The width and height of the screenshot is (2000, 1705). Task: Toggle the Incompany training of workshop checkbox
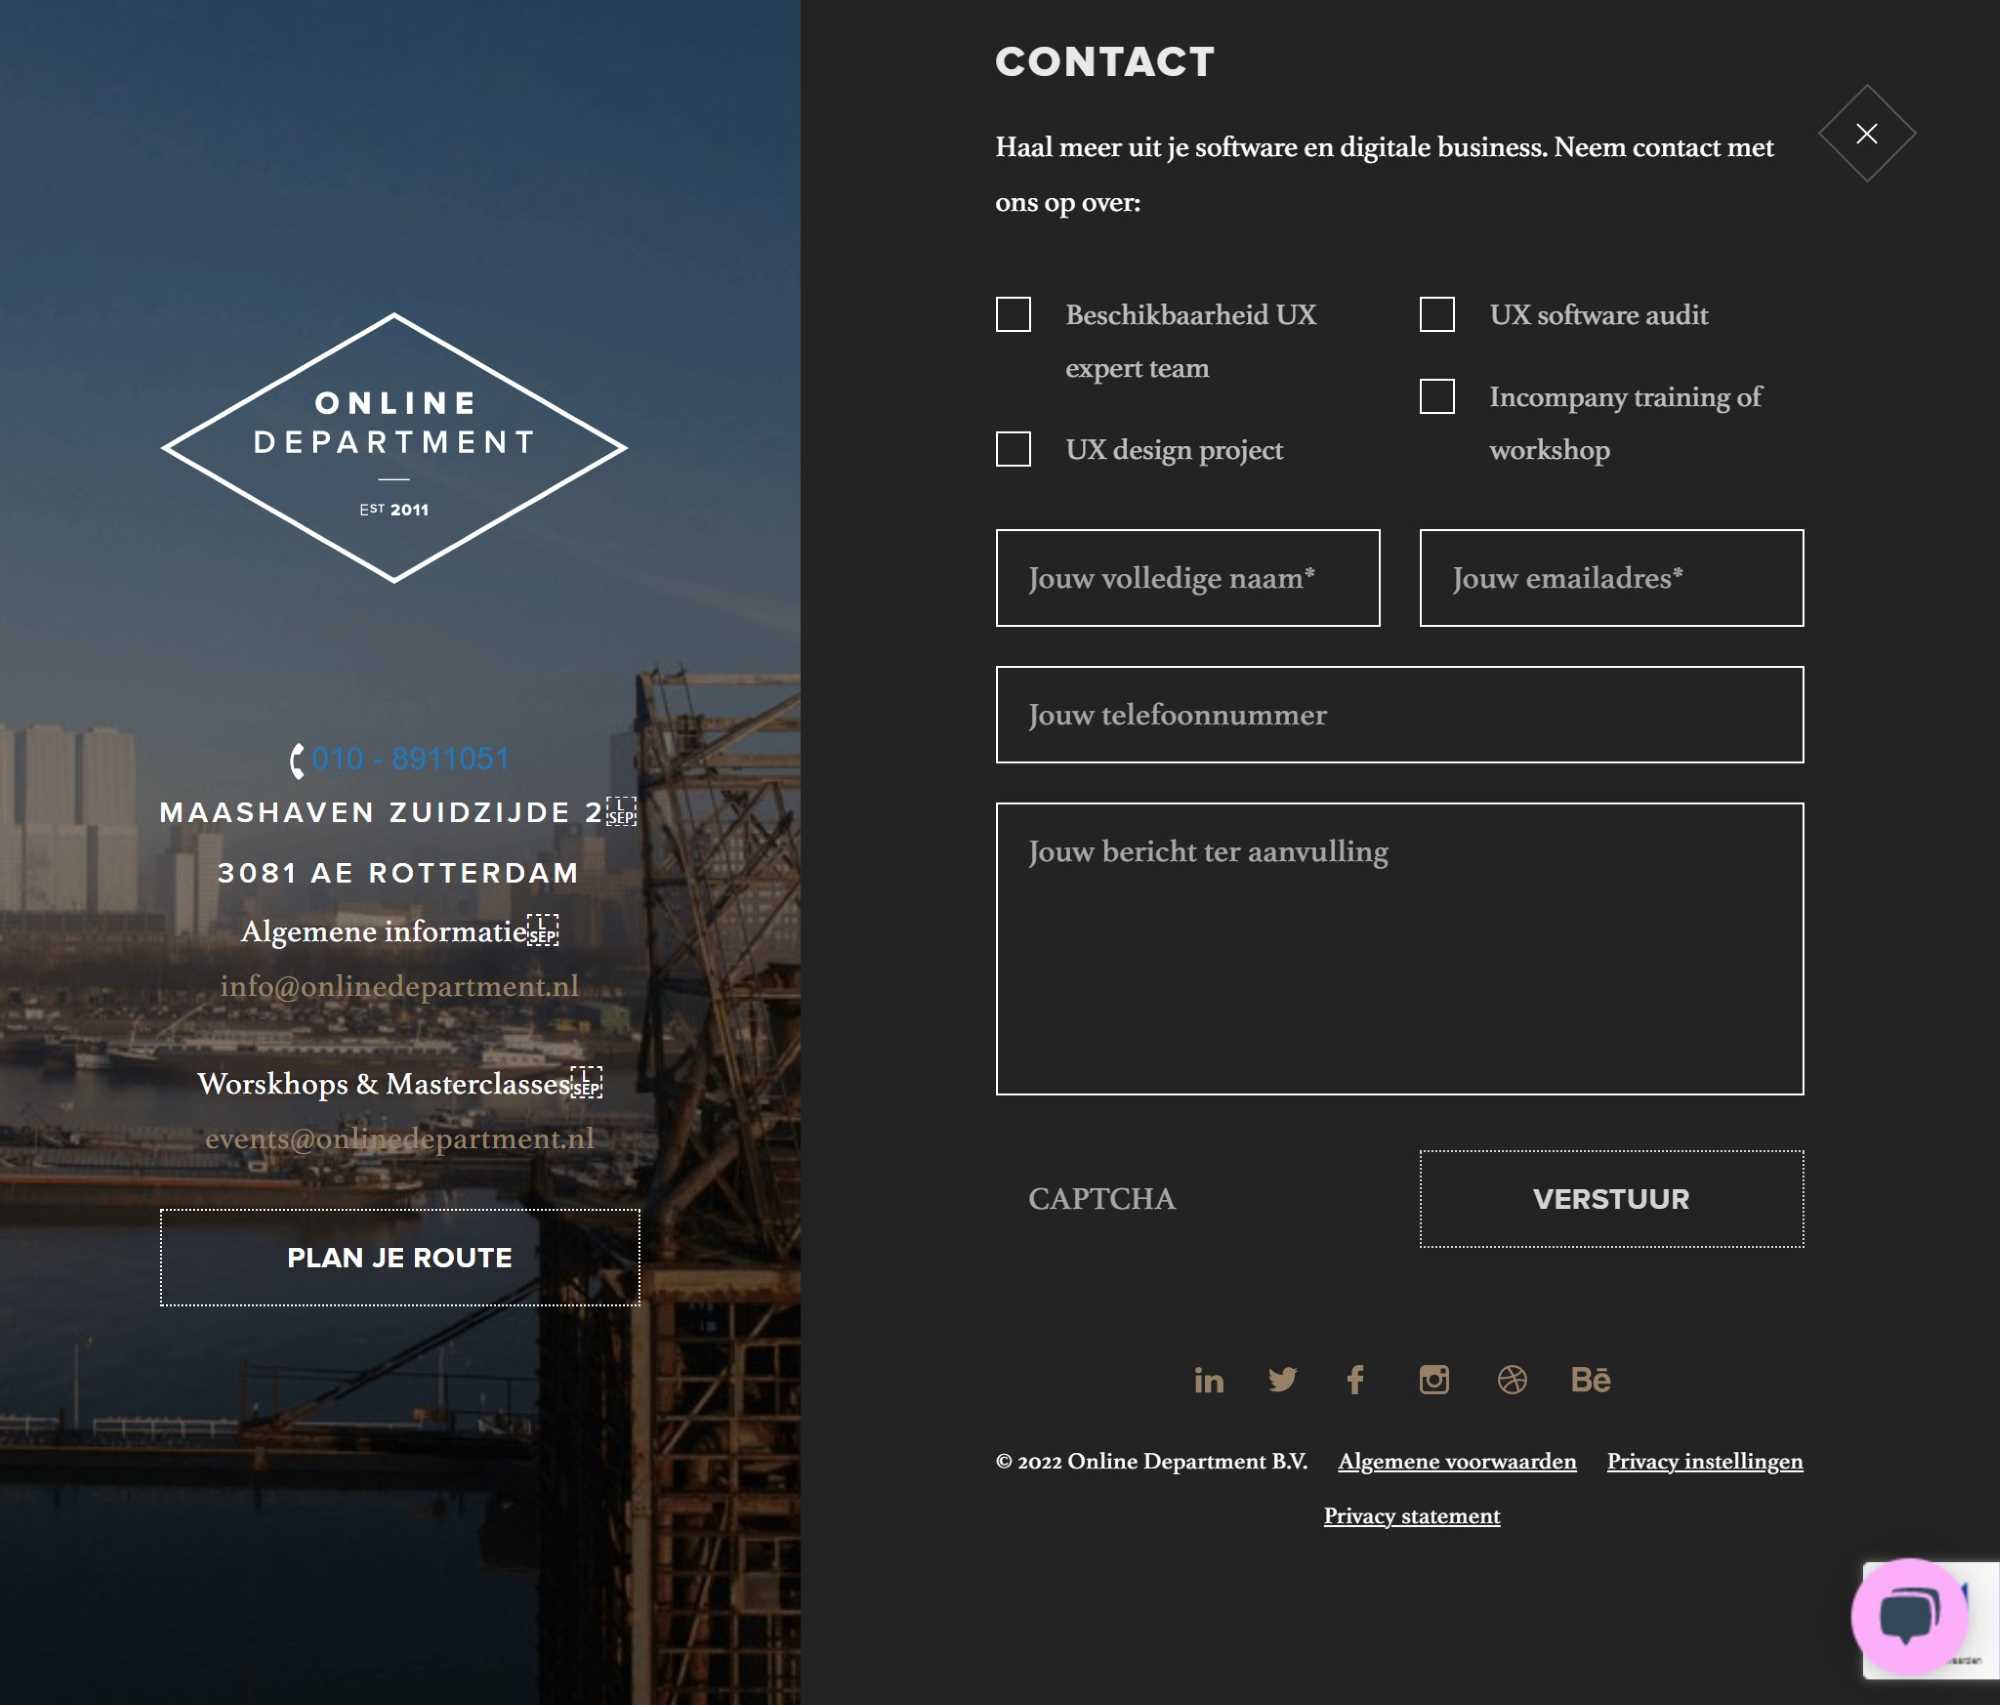tap(1437, 396)
